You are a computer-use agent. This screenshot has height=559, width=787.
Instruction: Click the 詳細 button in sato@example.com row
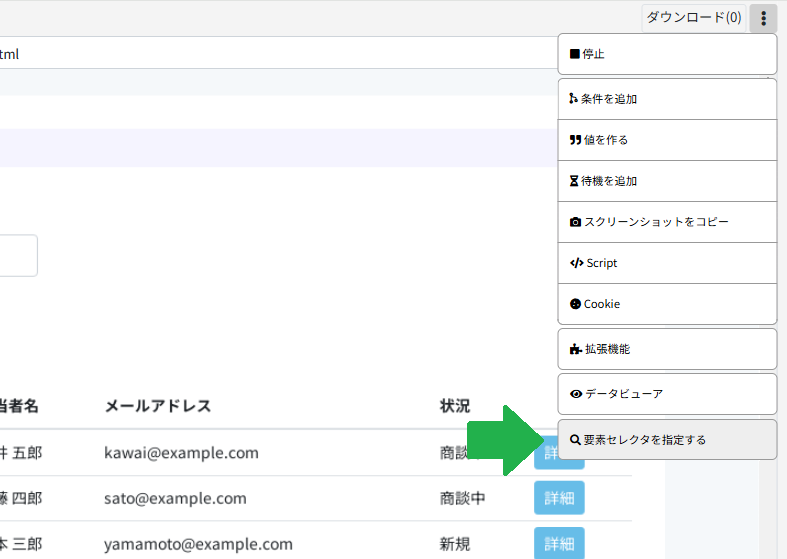click(x=559, y=498)
